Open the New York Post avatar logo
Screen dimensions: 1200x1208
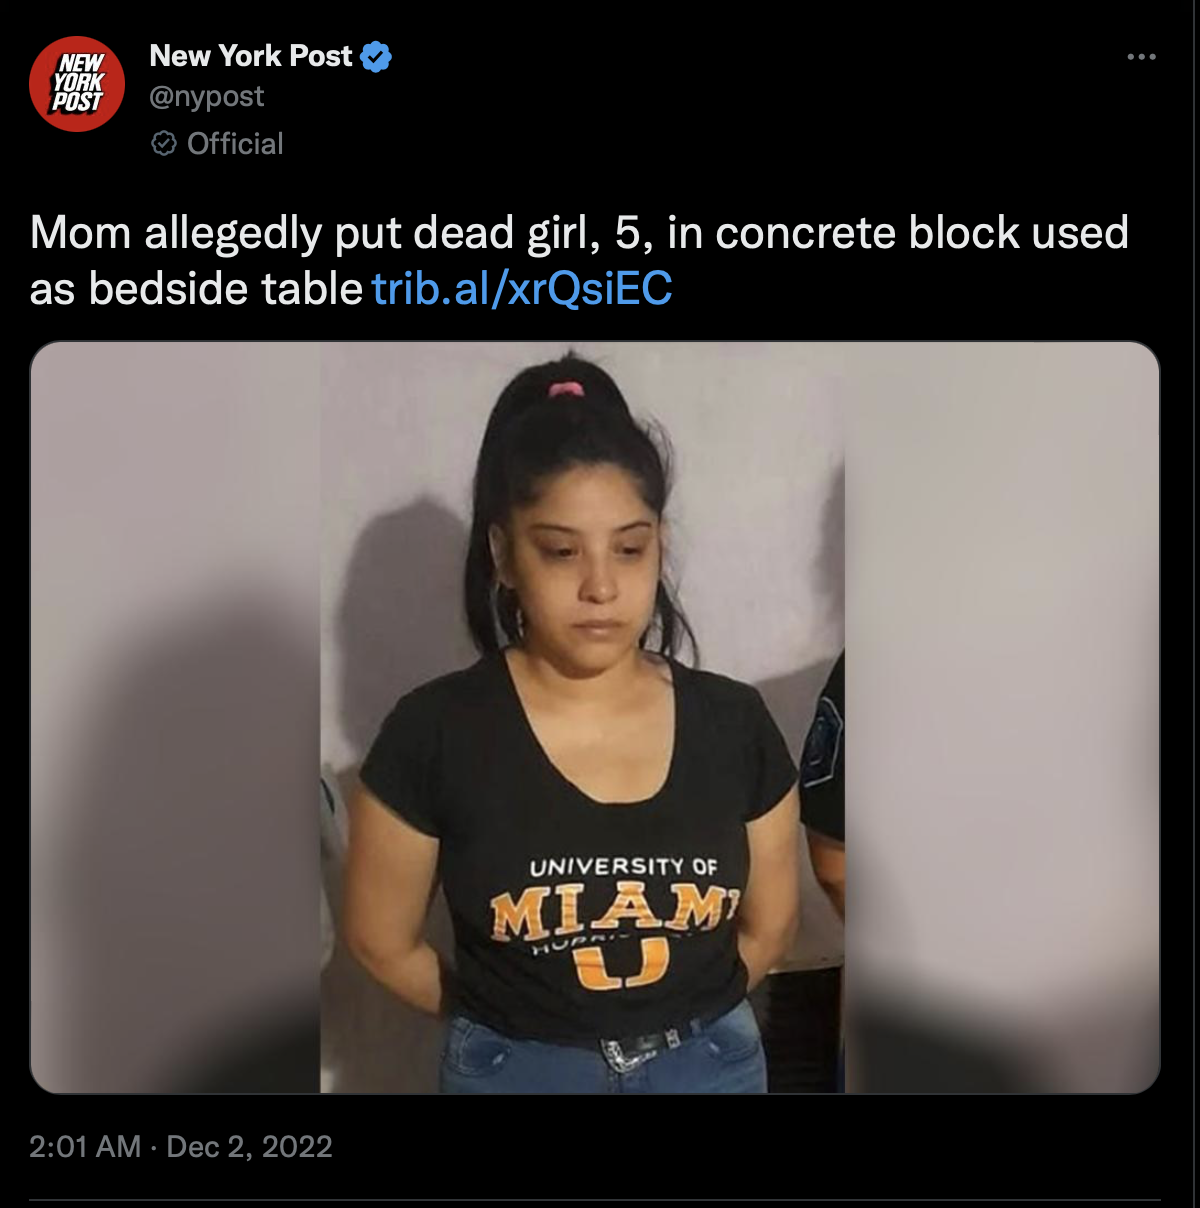click(77, 83)
